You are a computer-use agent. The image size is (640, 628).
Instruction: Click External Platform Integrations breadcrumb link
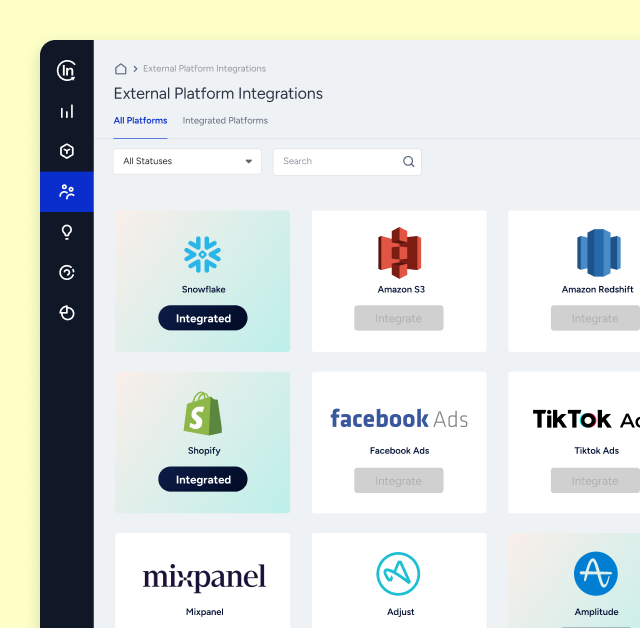[204, 69]
